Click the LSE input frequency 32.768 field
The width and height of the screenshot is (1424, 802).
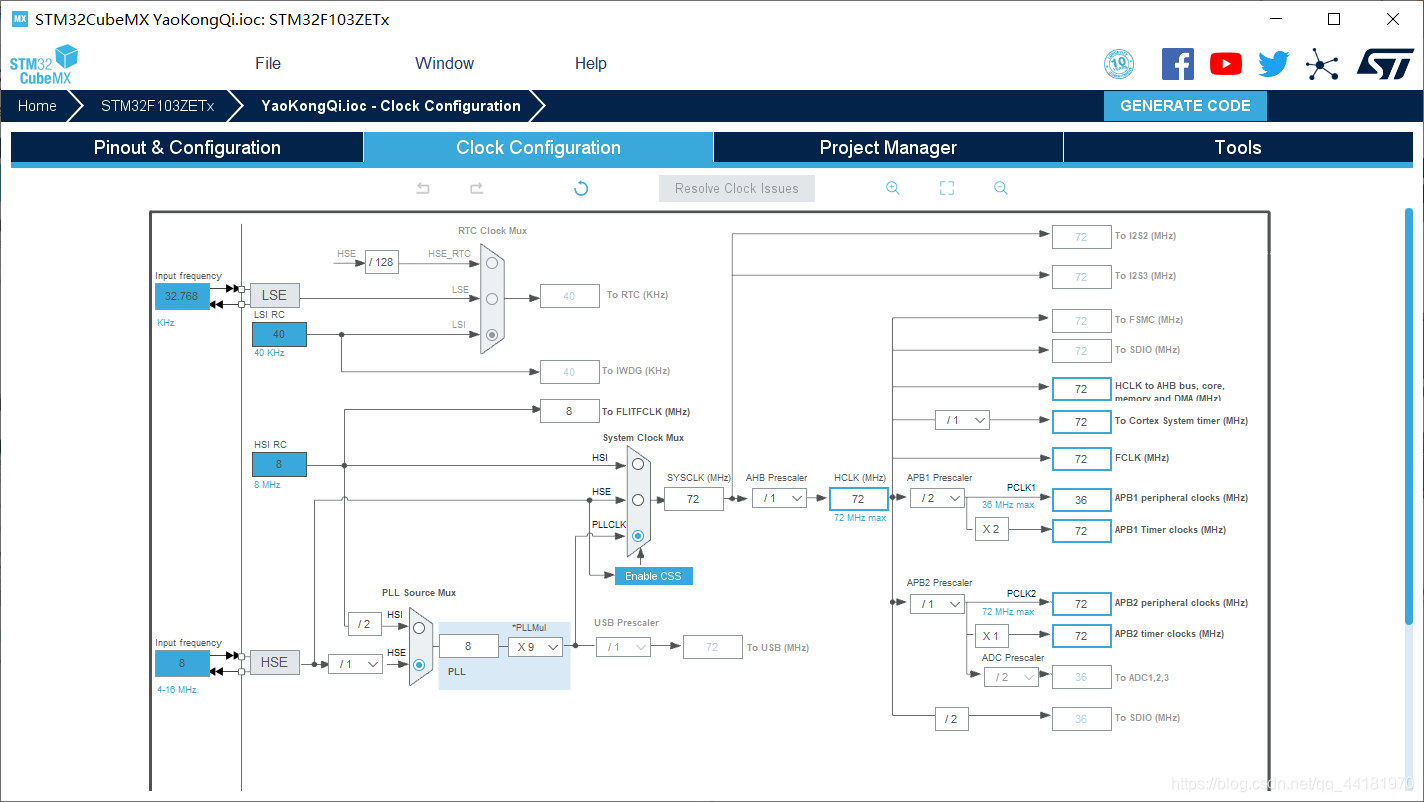(182, 296)
